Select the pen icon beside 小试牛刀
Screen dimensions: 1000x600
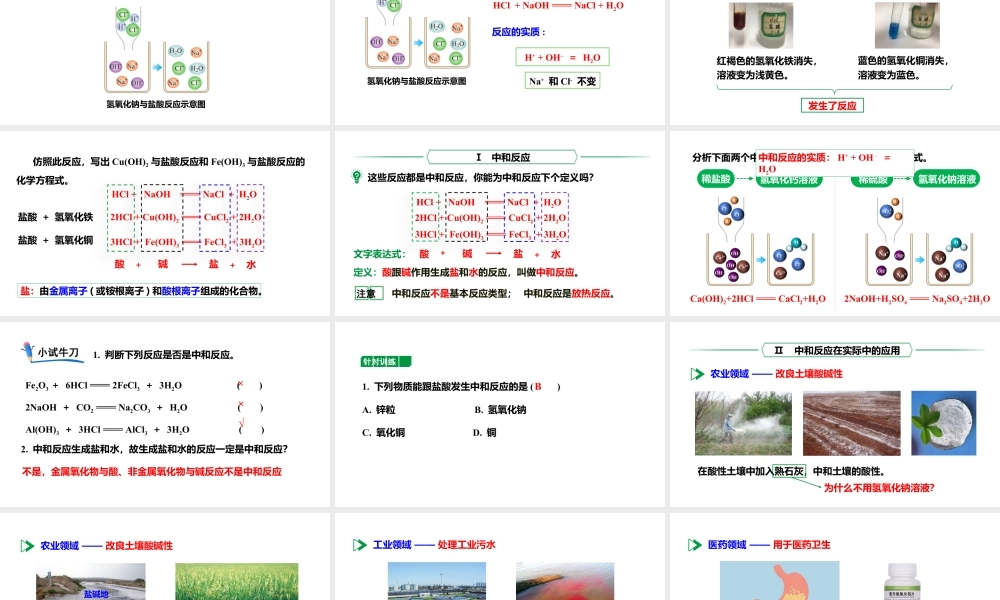click(x=29, y=352)
